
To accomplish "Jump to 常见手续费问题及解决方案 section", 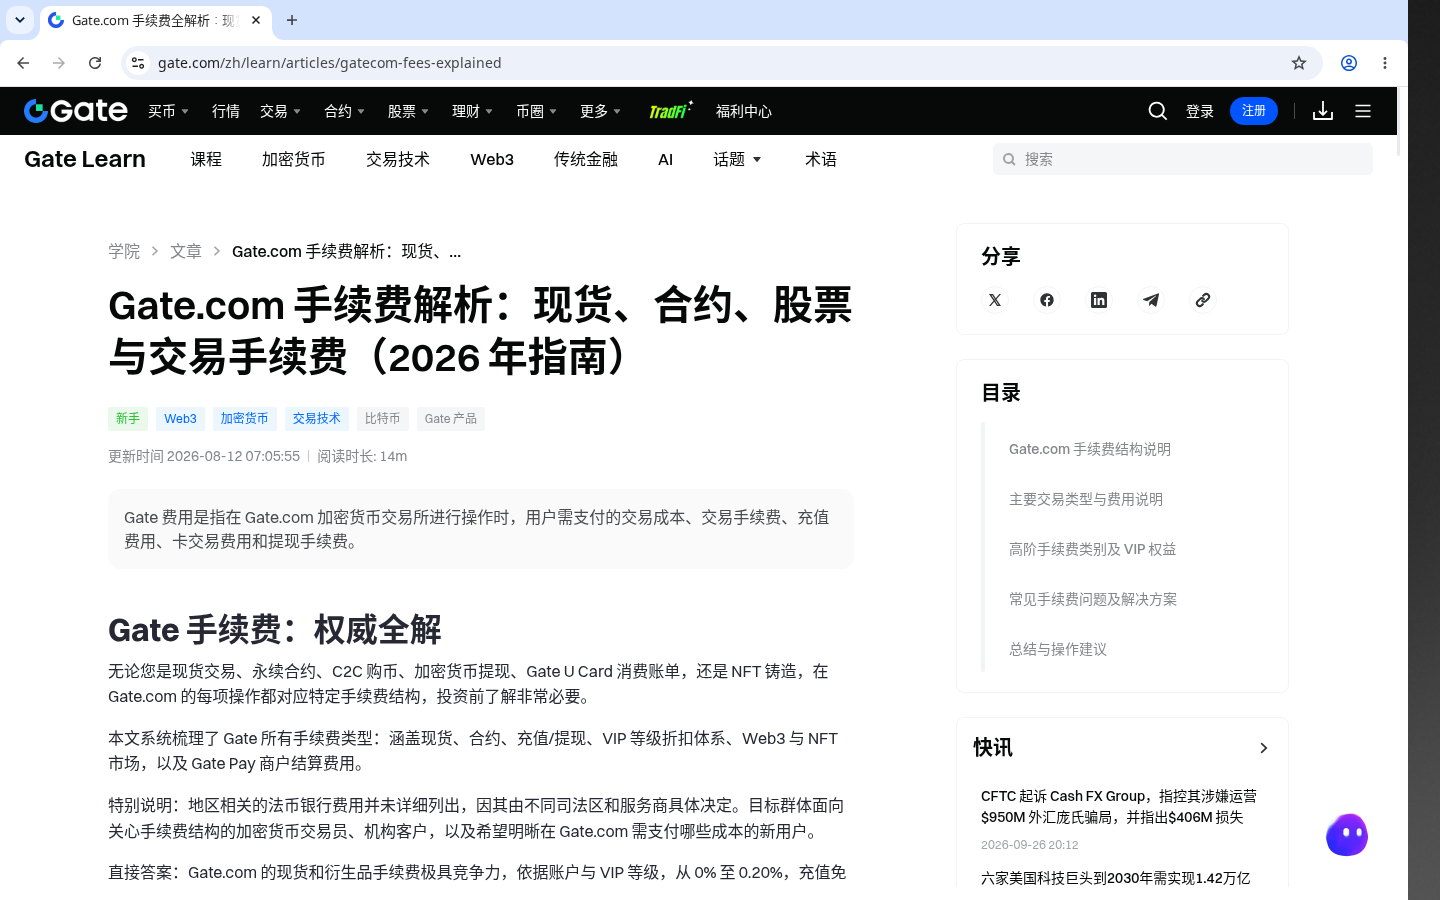I will click(1093, 599).
